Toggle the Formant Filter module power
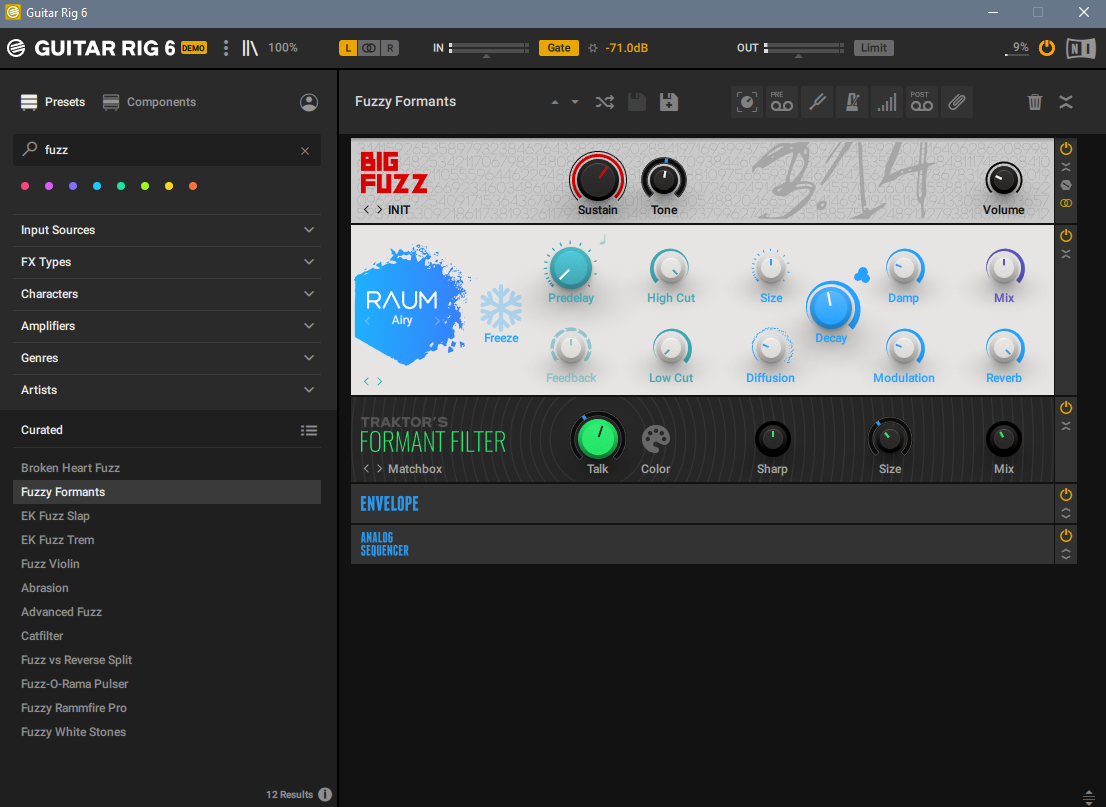The height and width of the screenshot is (807, 1106). coord(1066,408)
